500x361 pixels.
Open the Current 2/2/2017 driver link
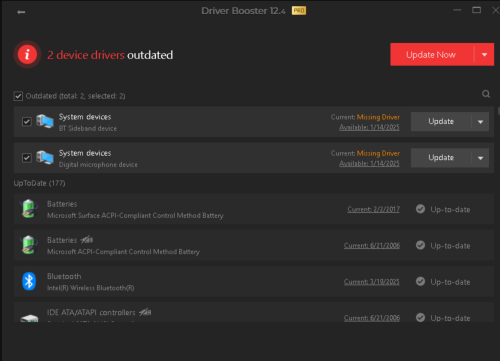[x=373, y=209]
